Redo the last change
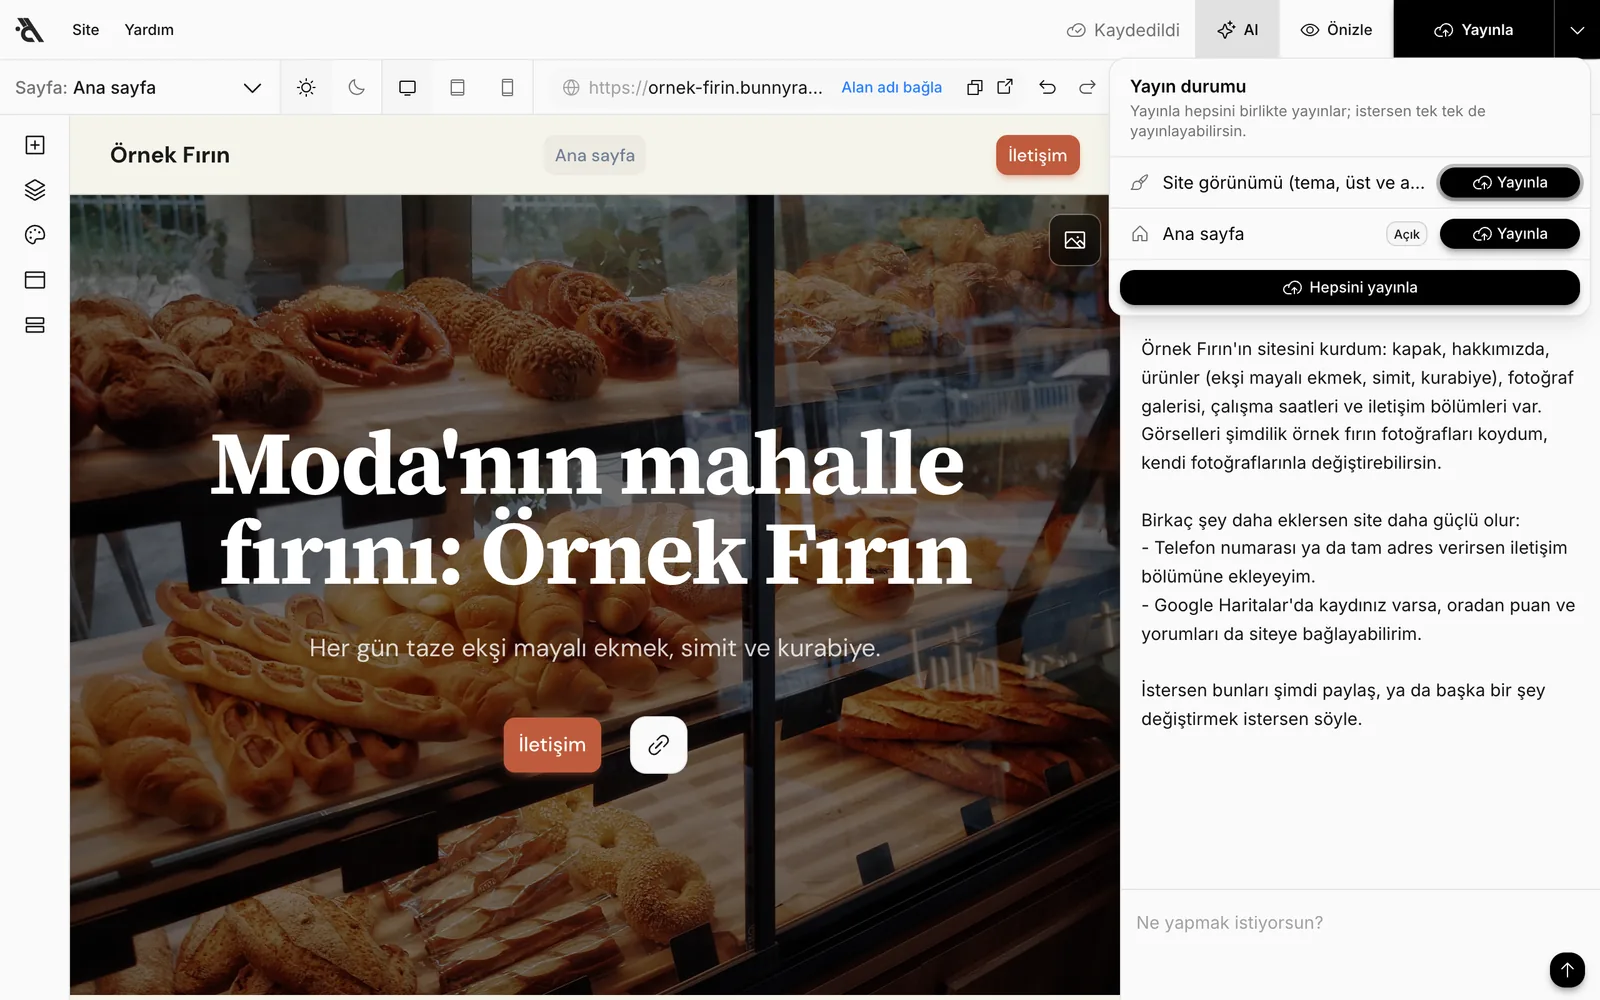This screenshot has width=1600, height=1000. click(x=1087, y=88)
